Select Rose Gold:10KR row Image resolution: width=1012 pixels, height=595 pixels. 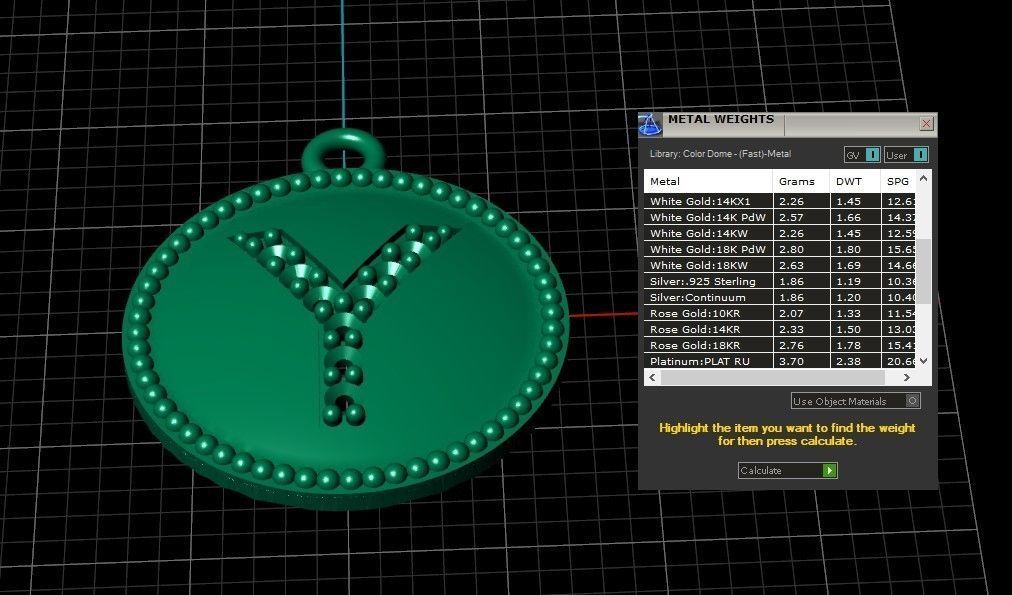779,314
